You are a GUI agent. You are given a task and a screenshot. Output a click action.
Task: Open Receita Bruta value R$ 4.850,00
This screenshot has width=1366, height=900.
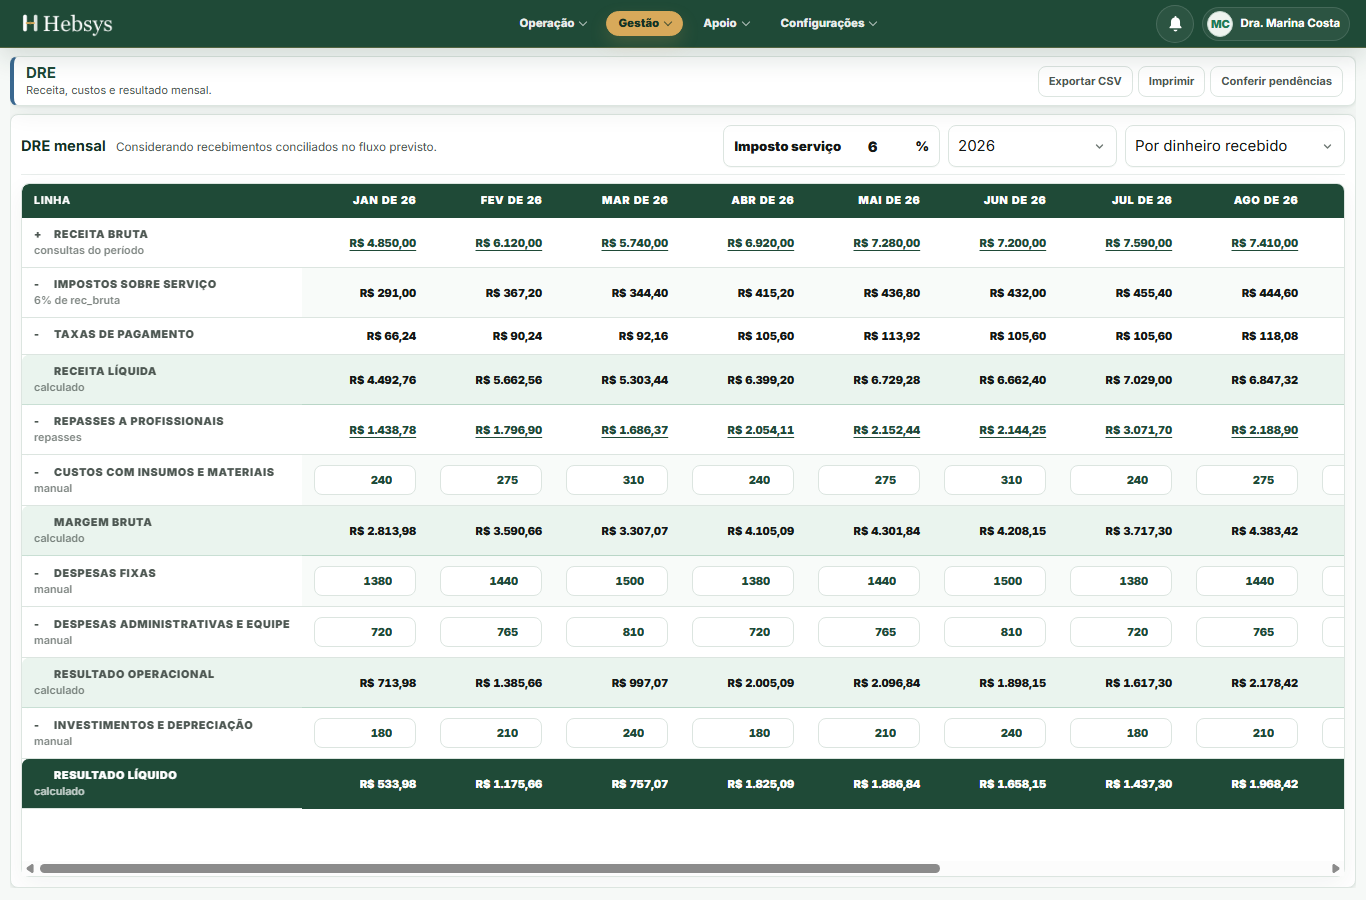point(382,243)
